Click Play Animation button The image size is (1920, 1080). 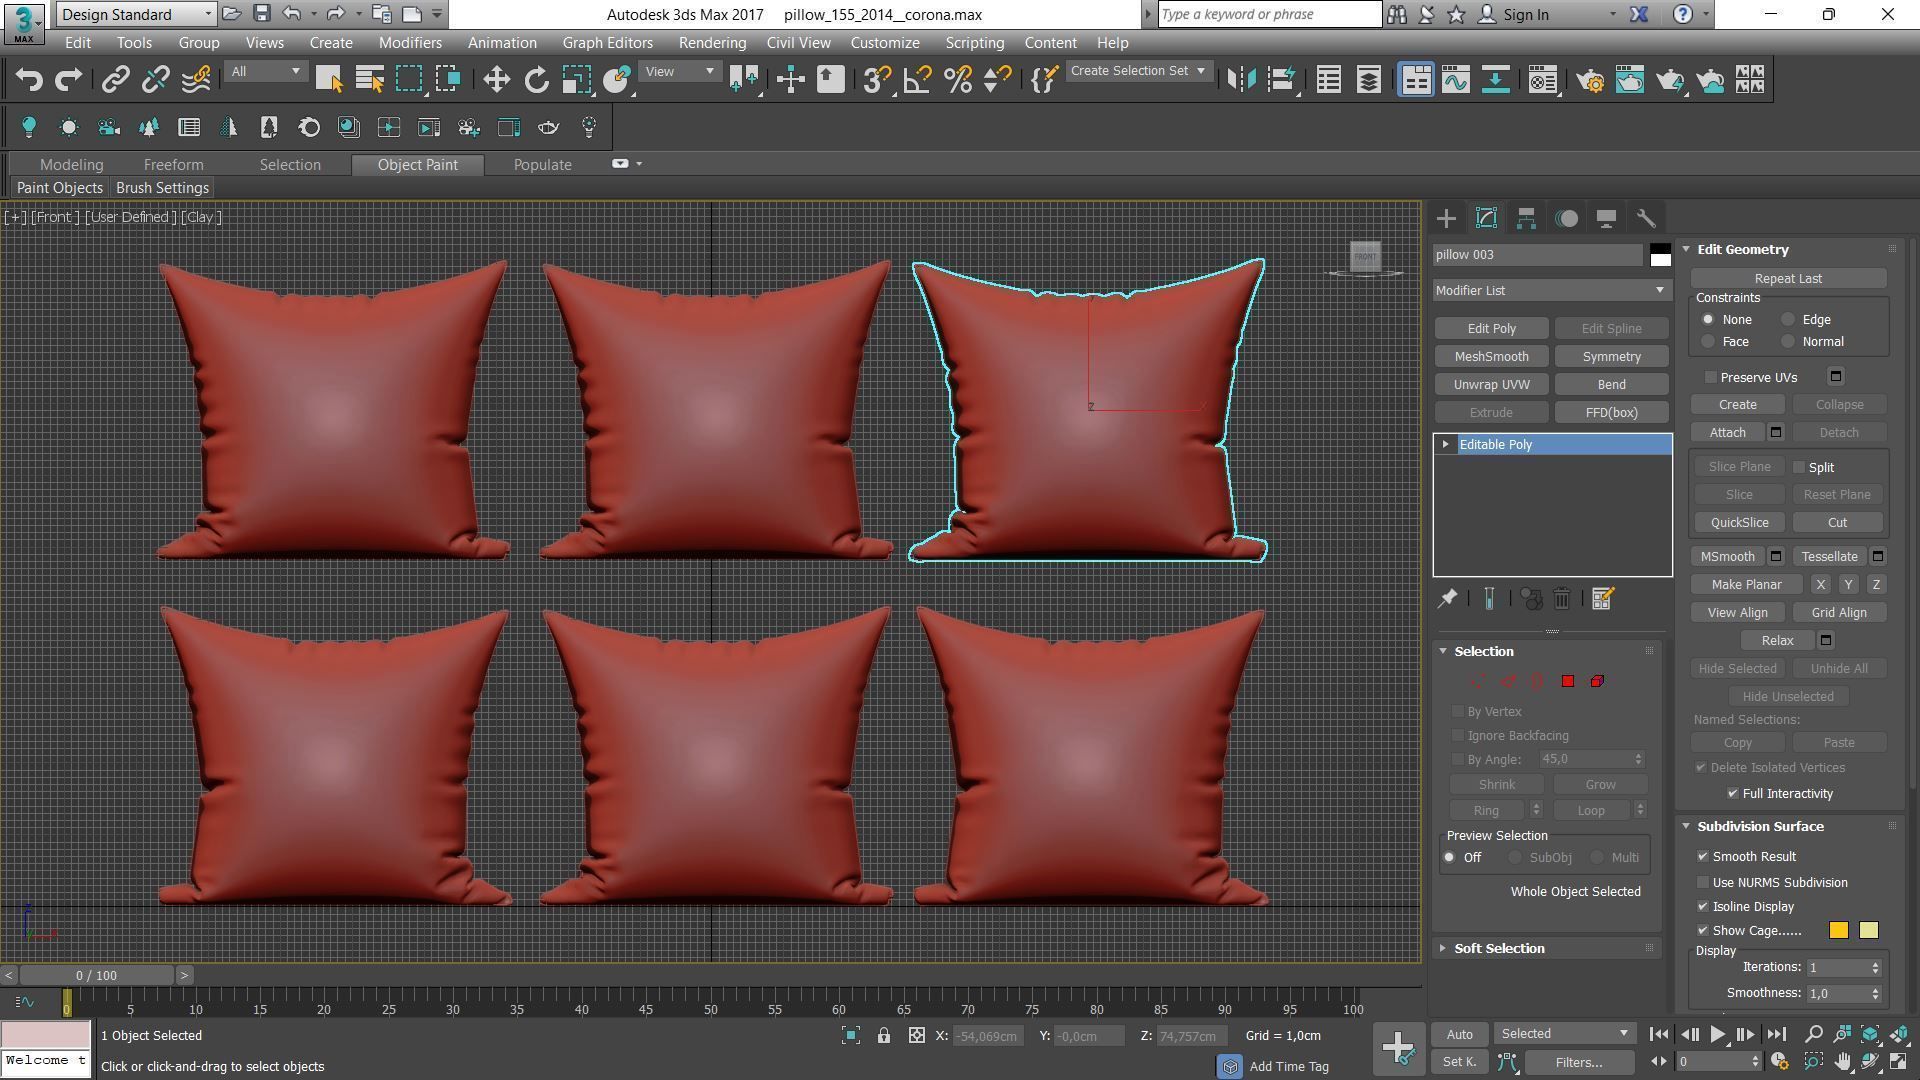pyautogui.click(x=1717, y=1035)
